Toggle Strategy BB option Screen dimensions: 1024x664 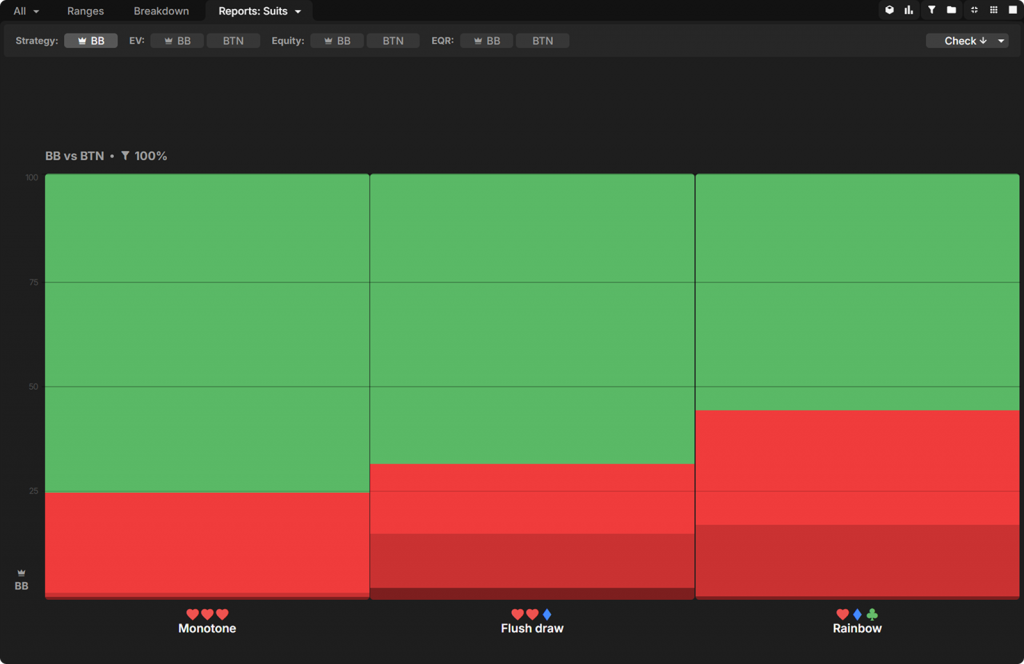point(91,41)
